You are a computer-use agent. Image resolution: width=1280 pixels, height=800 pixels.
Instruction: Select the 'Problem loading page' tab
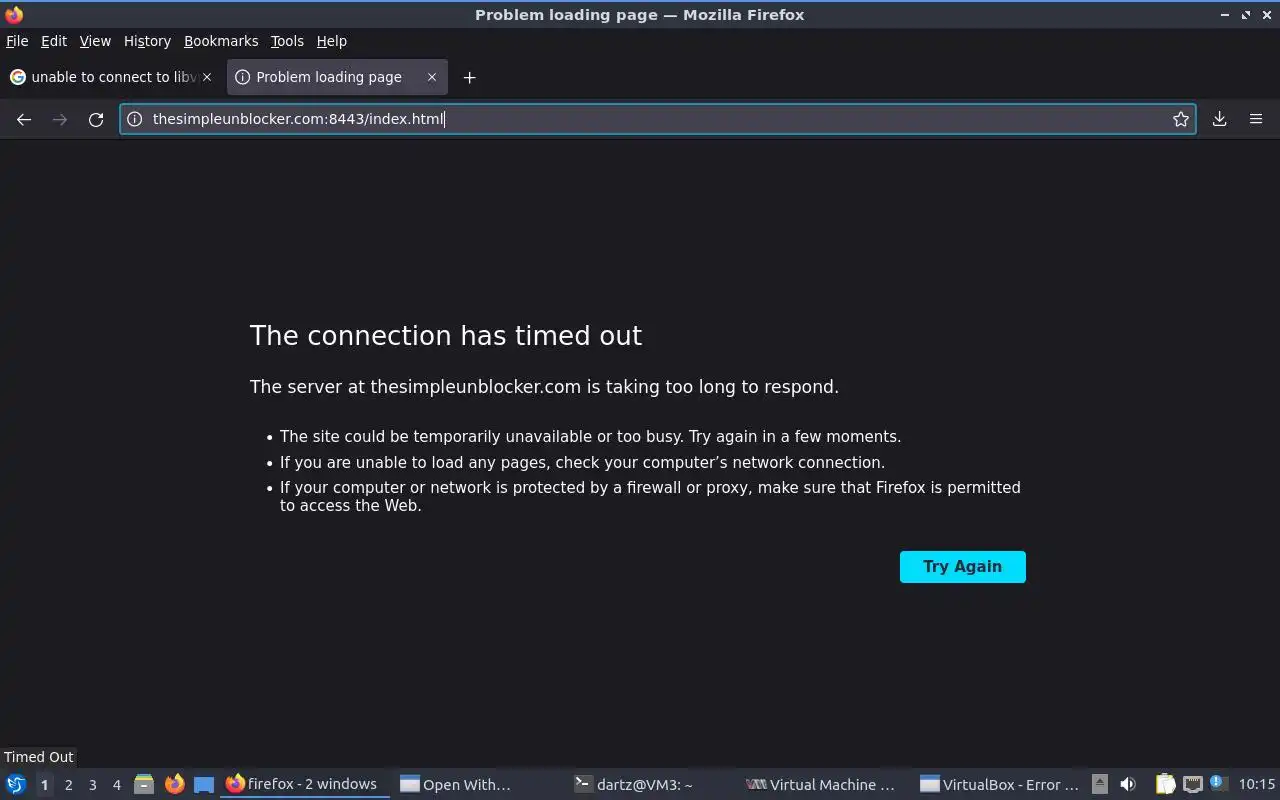337,77
